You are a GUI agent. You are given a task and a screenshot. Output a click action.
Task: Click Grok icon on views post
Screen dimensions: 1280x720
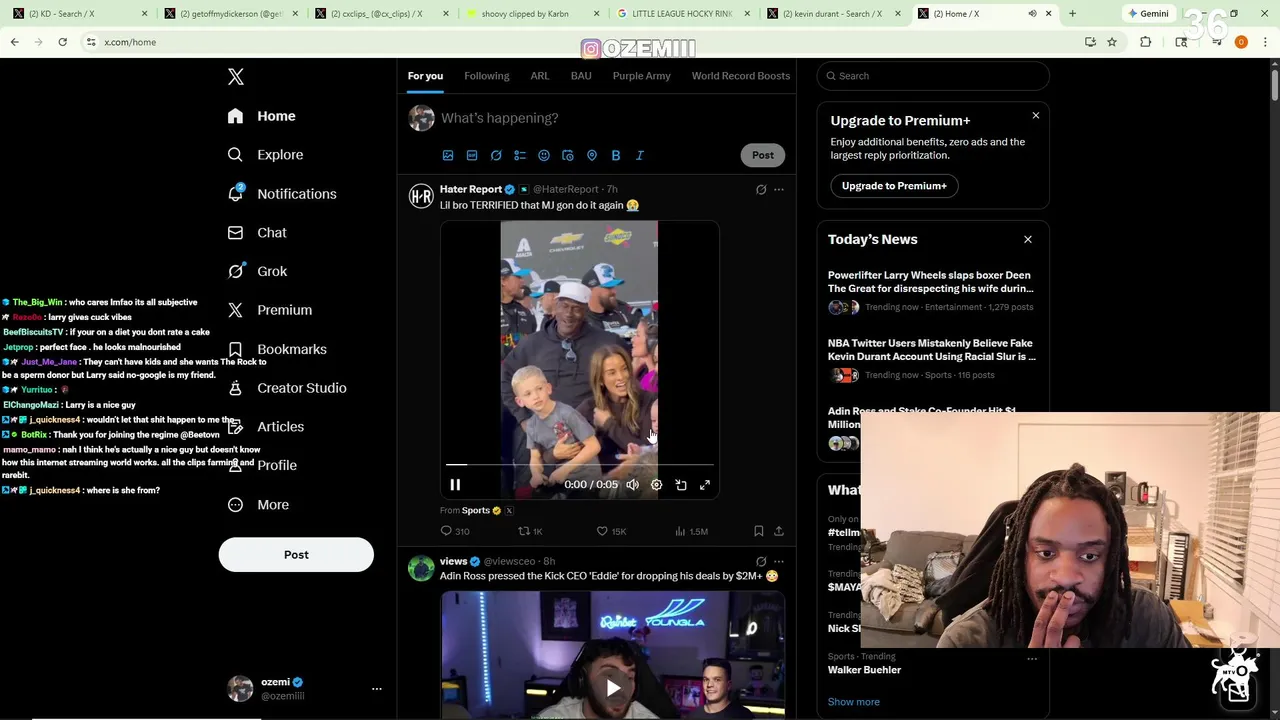tap(761, 562)
